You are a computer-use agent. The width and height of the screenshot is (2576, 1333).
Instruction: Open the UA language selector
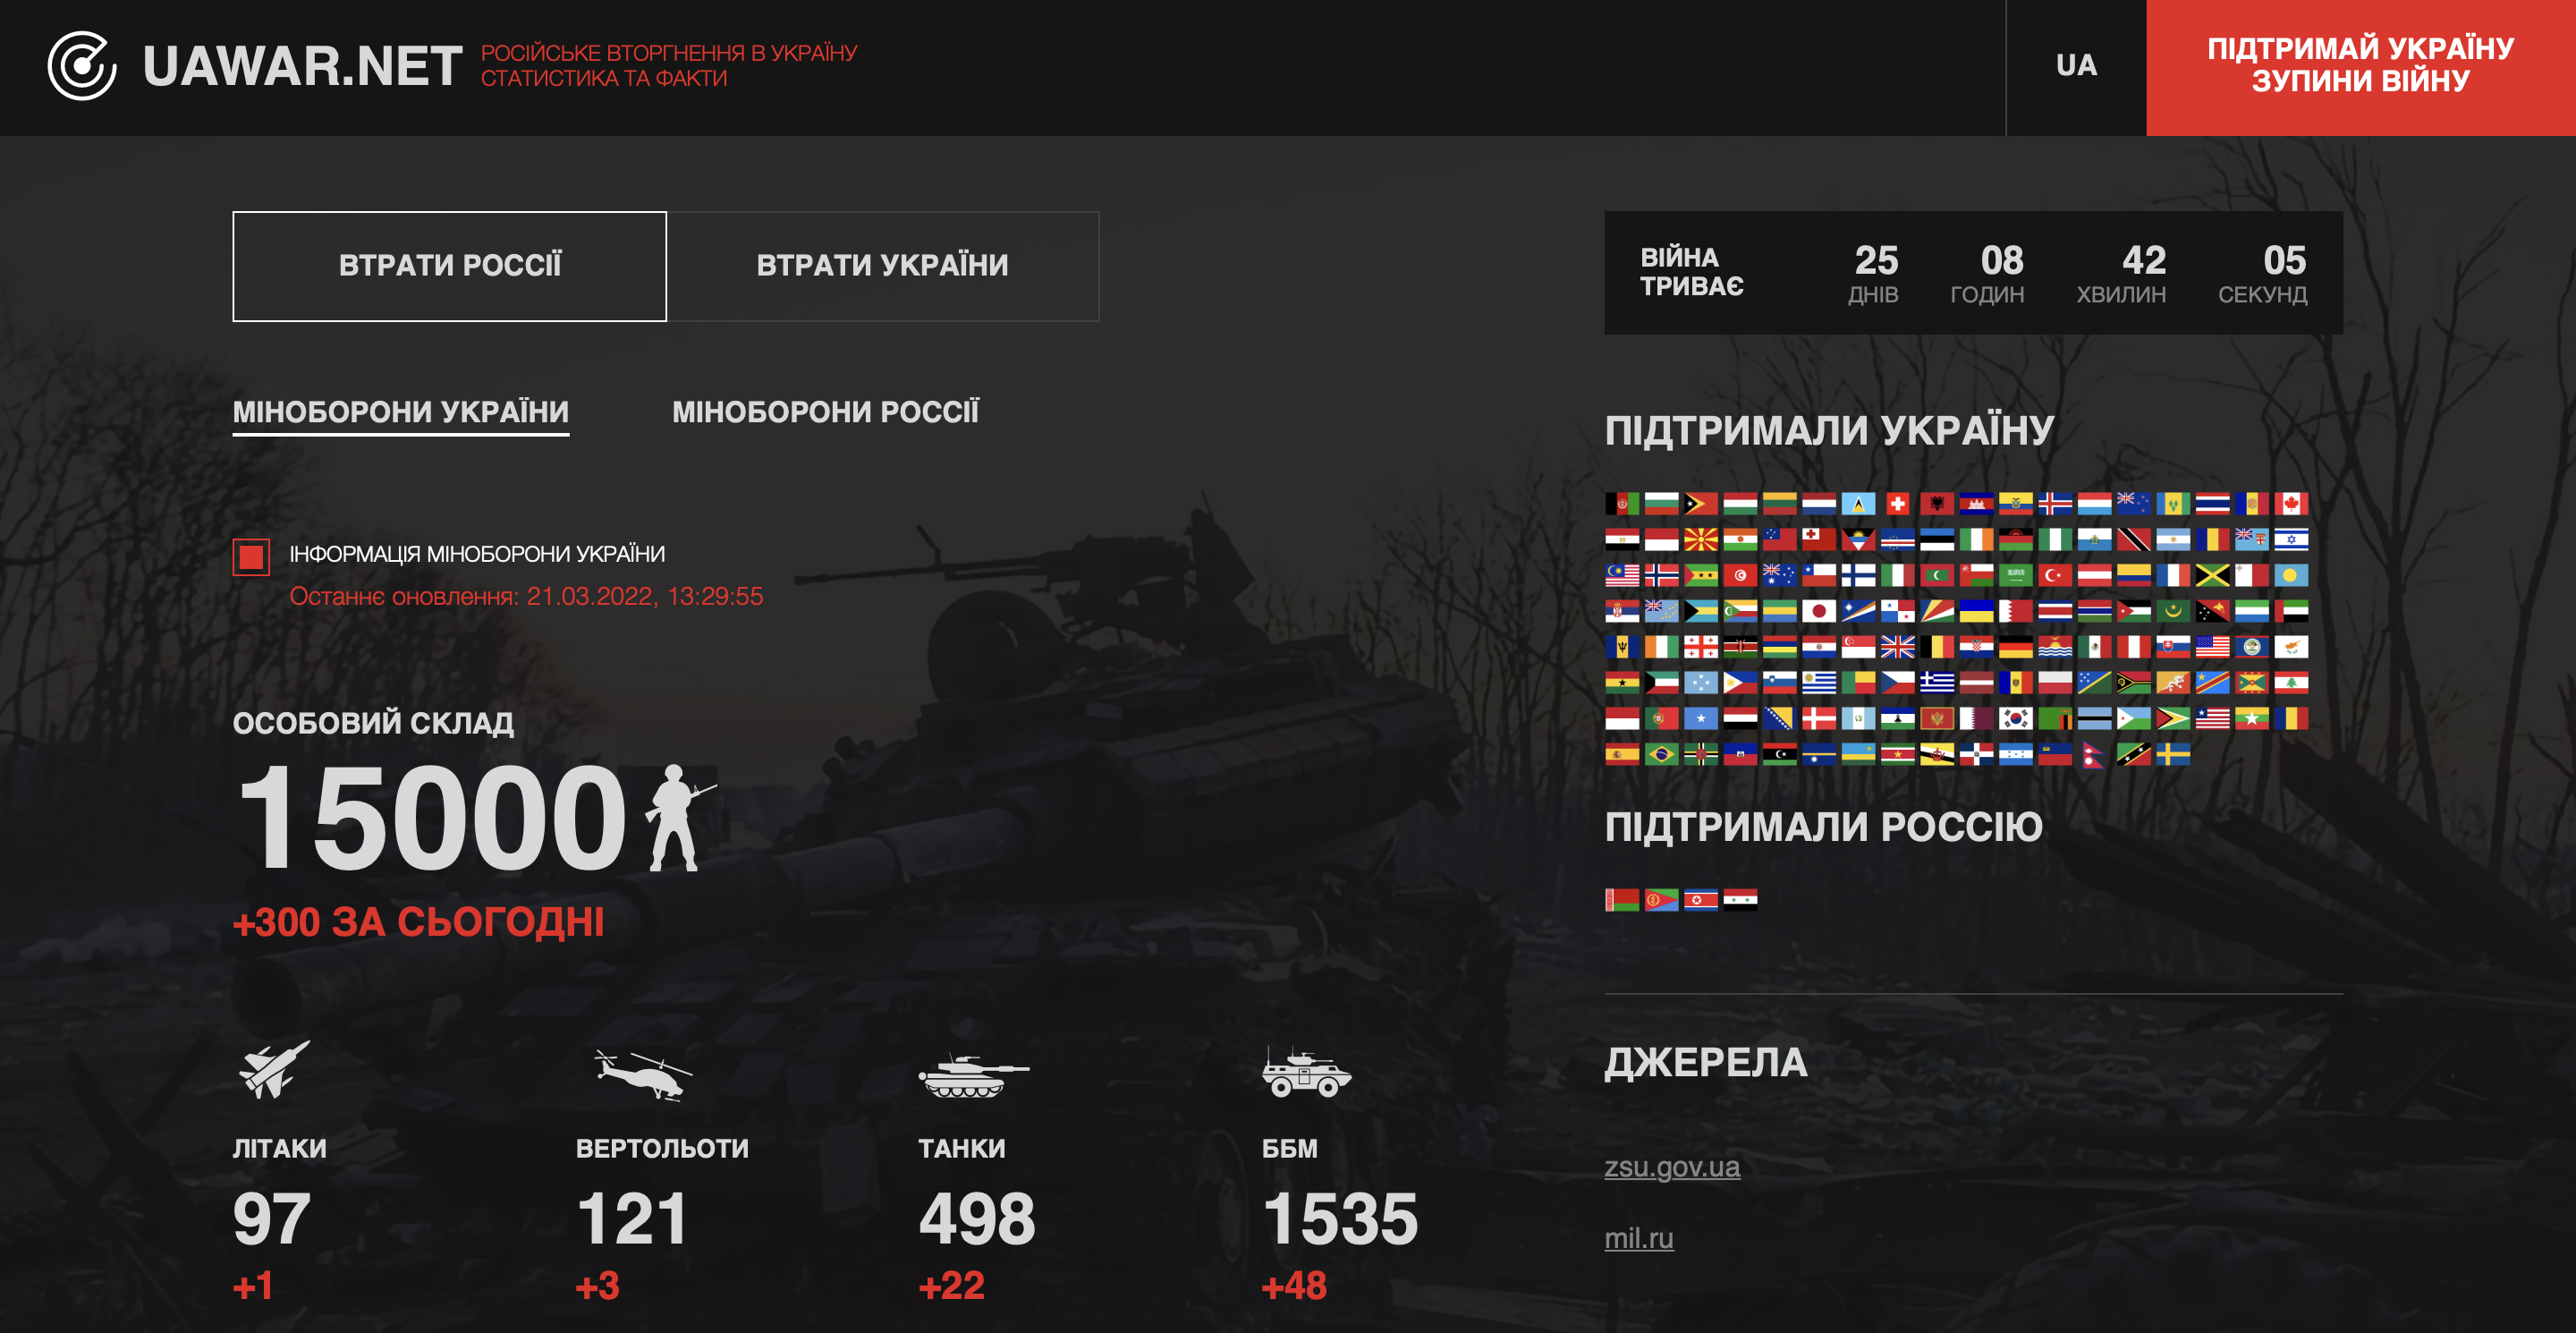pyautogui.click(x=2076, y=66)
